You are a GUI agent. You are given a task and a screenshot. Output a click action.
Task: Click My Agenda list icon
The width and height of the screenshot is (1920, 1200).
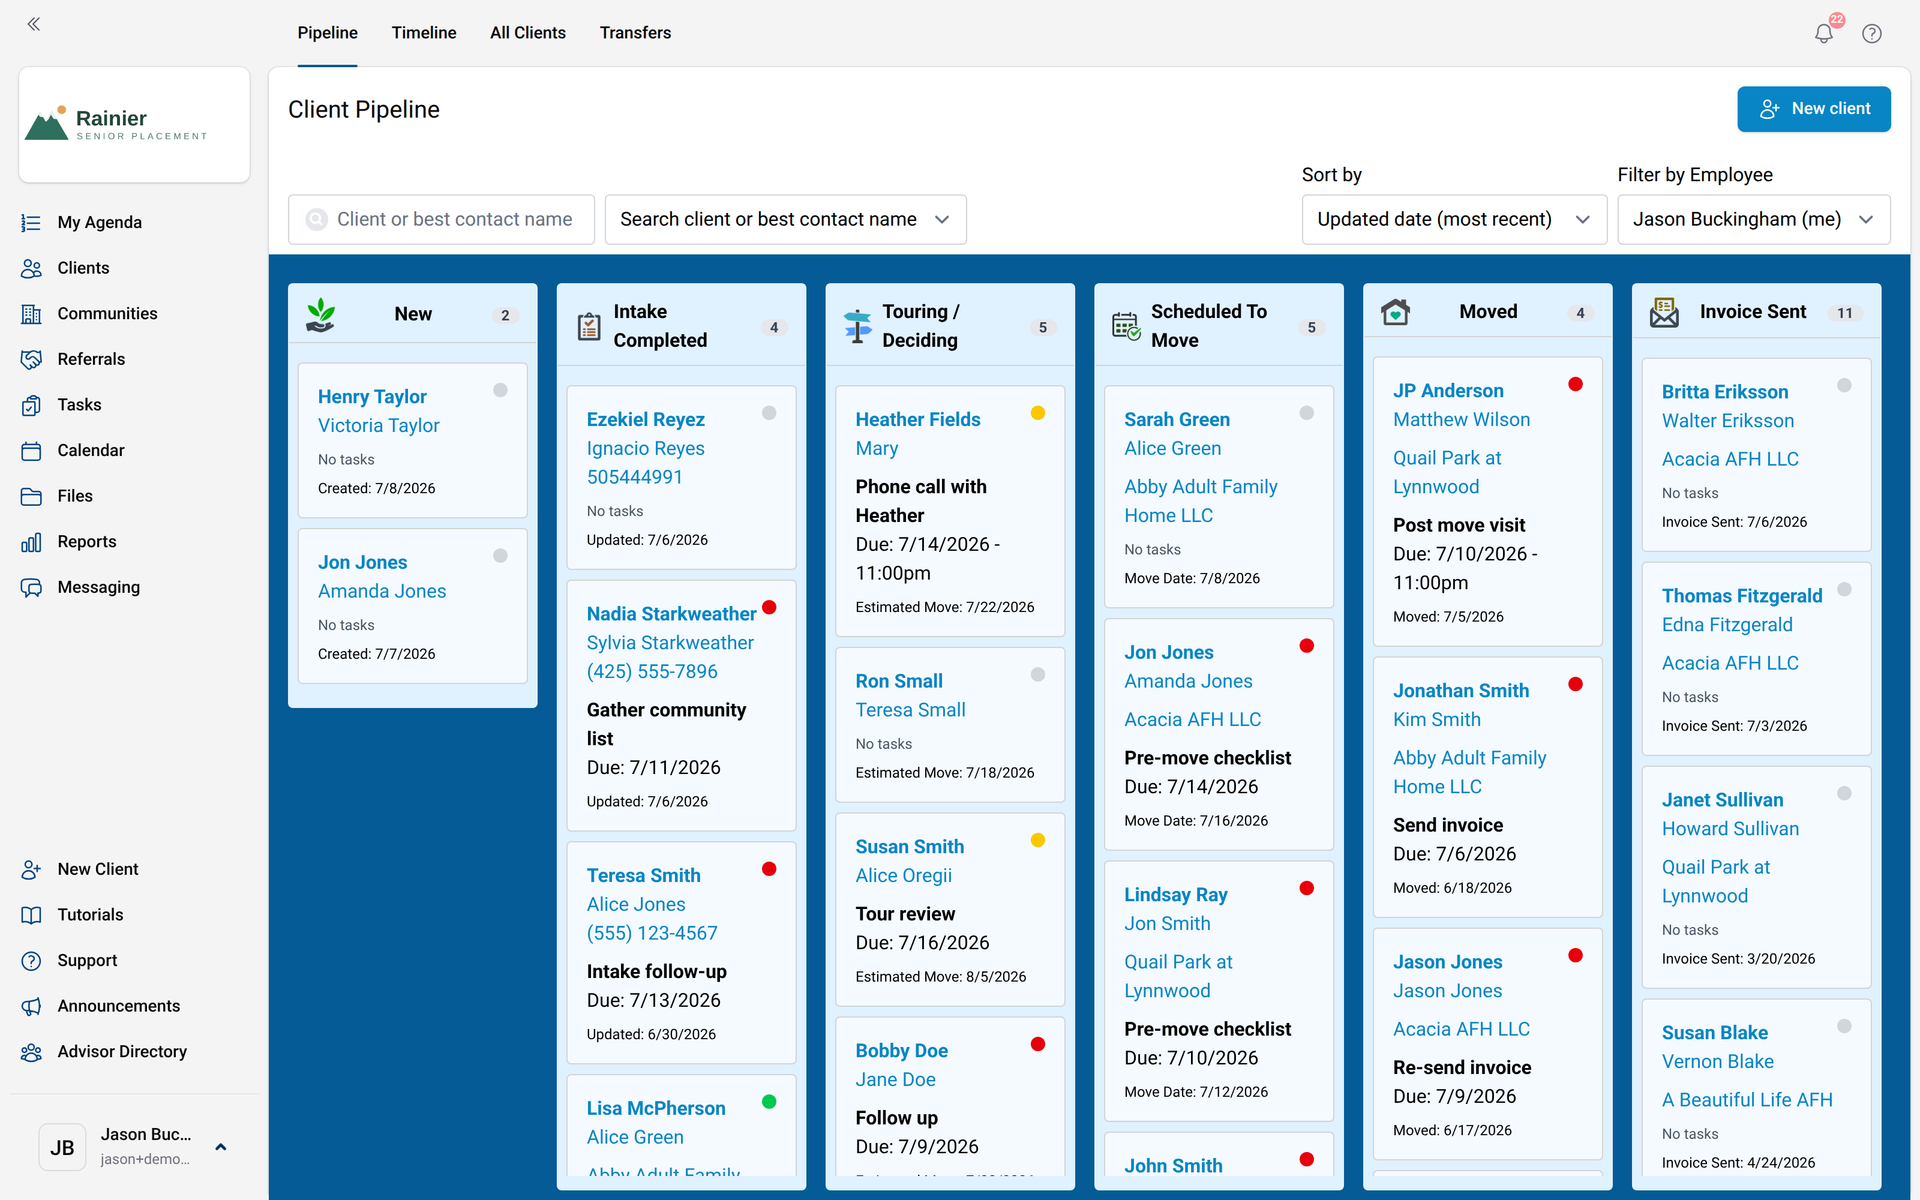pos(31,223)
